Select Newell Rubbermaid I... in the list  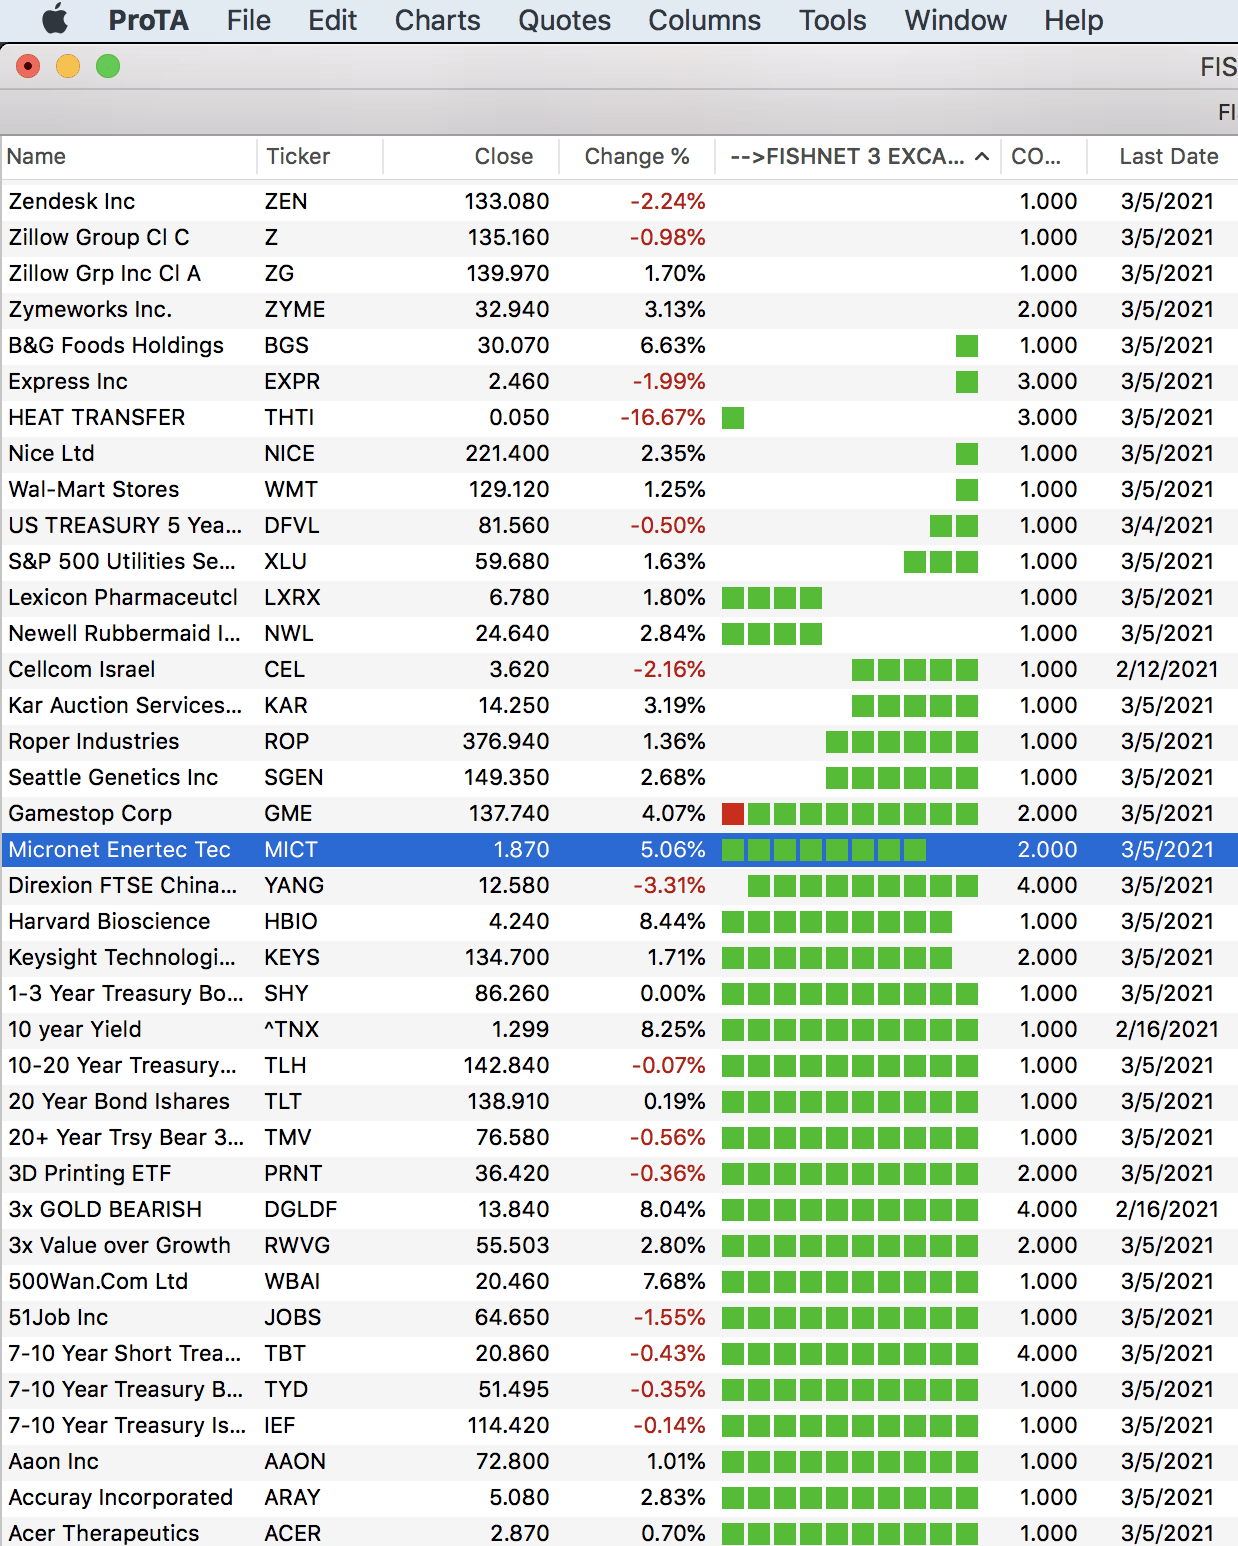click(x=124, y=633)
